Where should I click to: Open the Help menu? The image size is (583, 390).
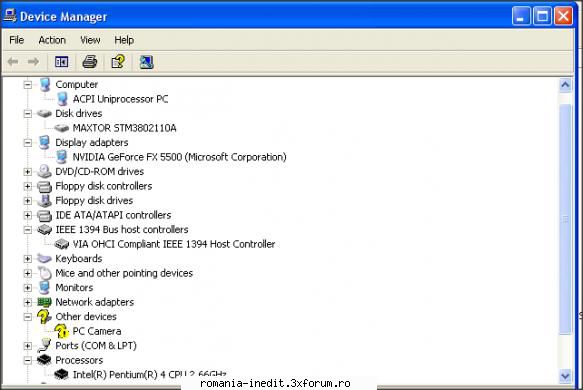[124, 40]
